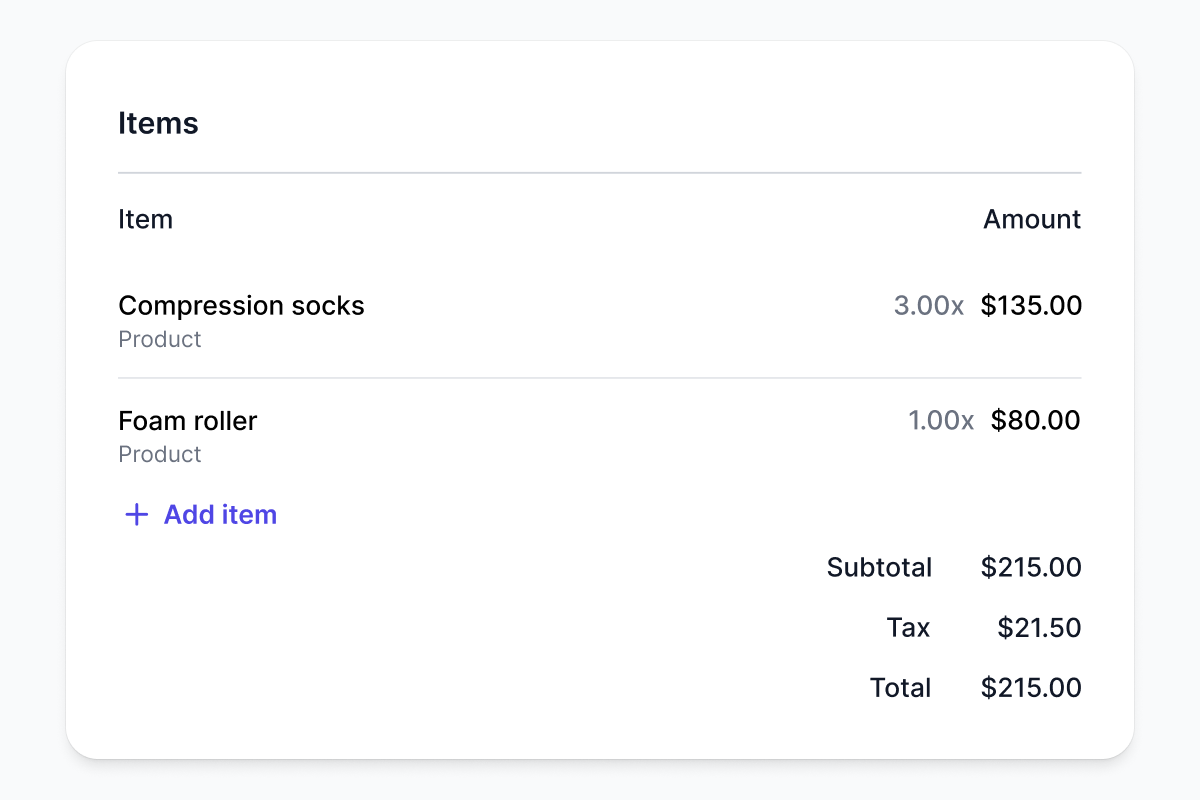Click the $215.00 value next to Subtotal
This screenshot has height=800, width=1200.
click(x=1031, y=568)
